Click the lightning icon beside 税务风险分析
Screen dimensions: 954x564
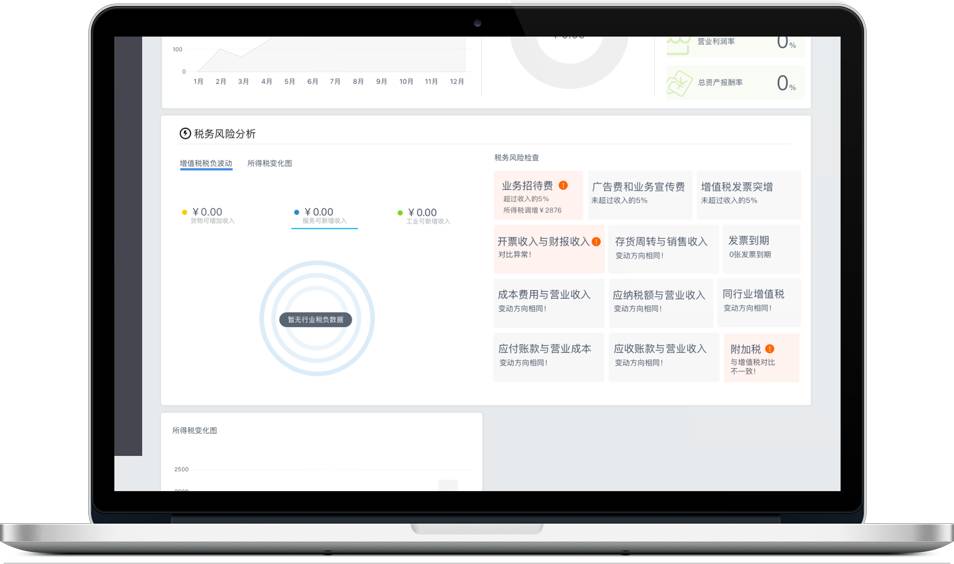[185, 133]
